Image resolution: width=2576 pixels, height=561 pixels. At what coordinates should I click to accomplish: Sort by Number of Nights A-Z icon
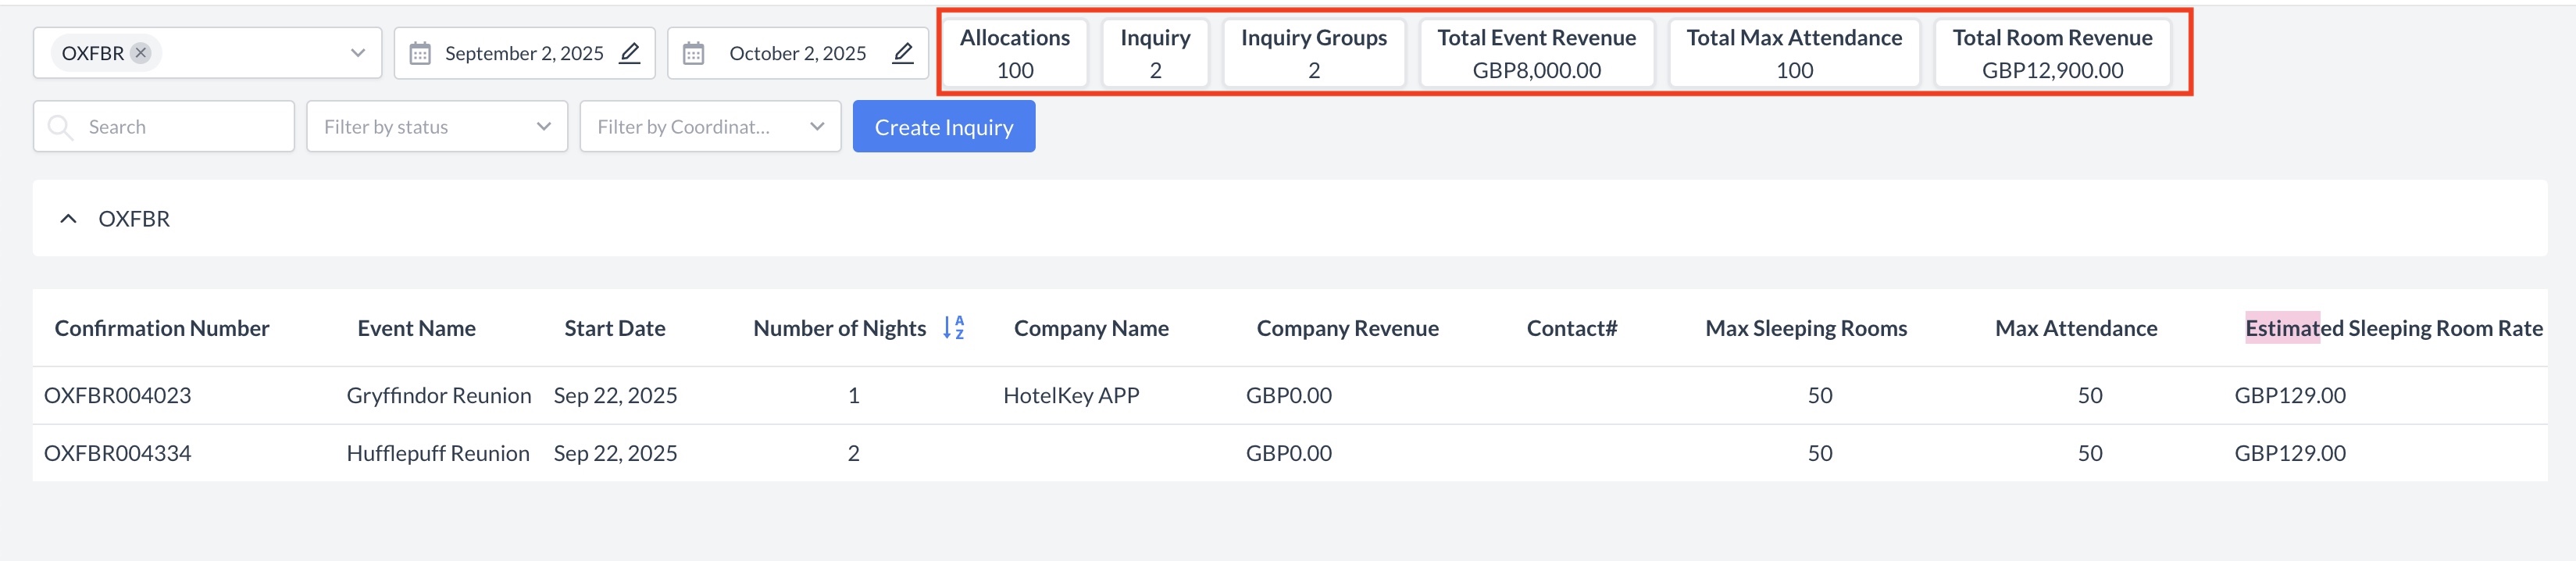pos(953,328)
